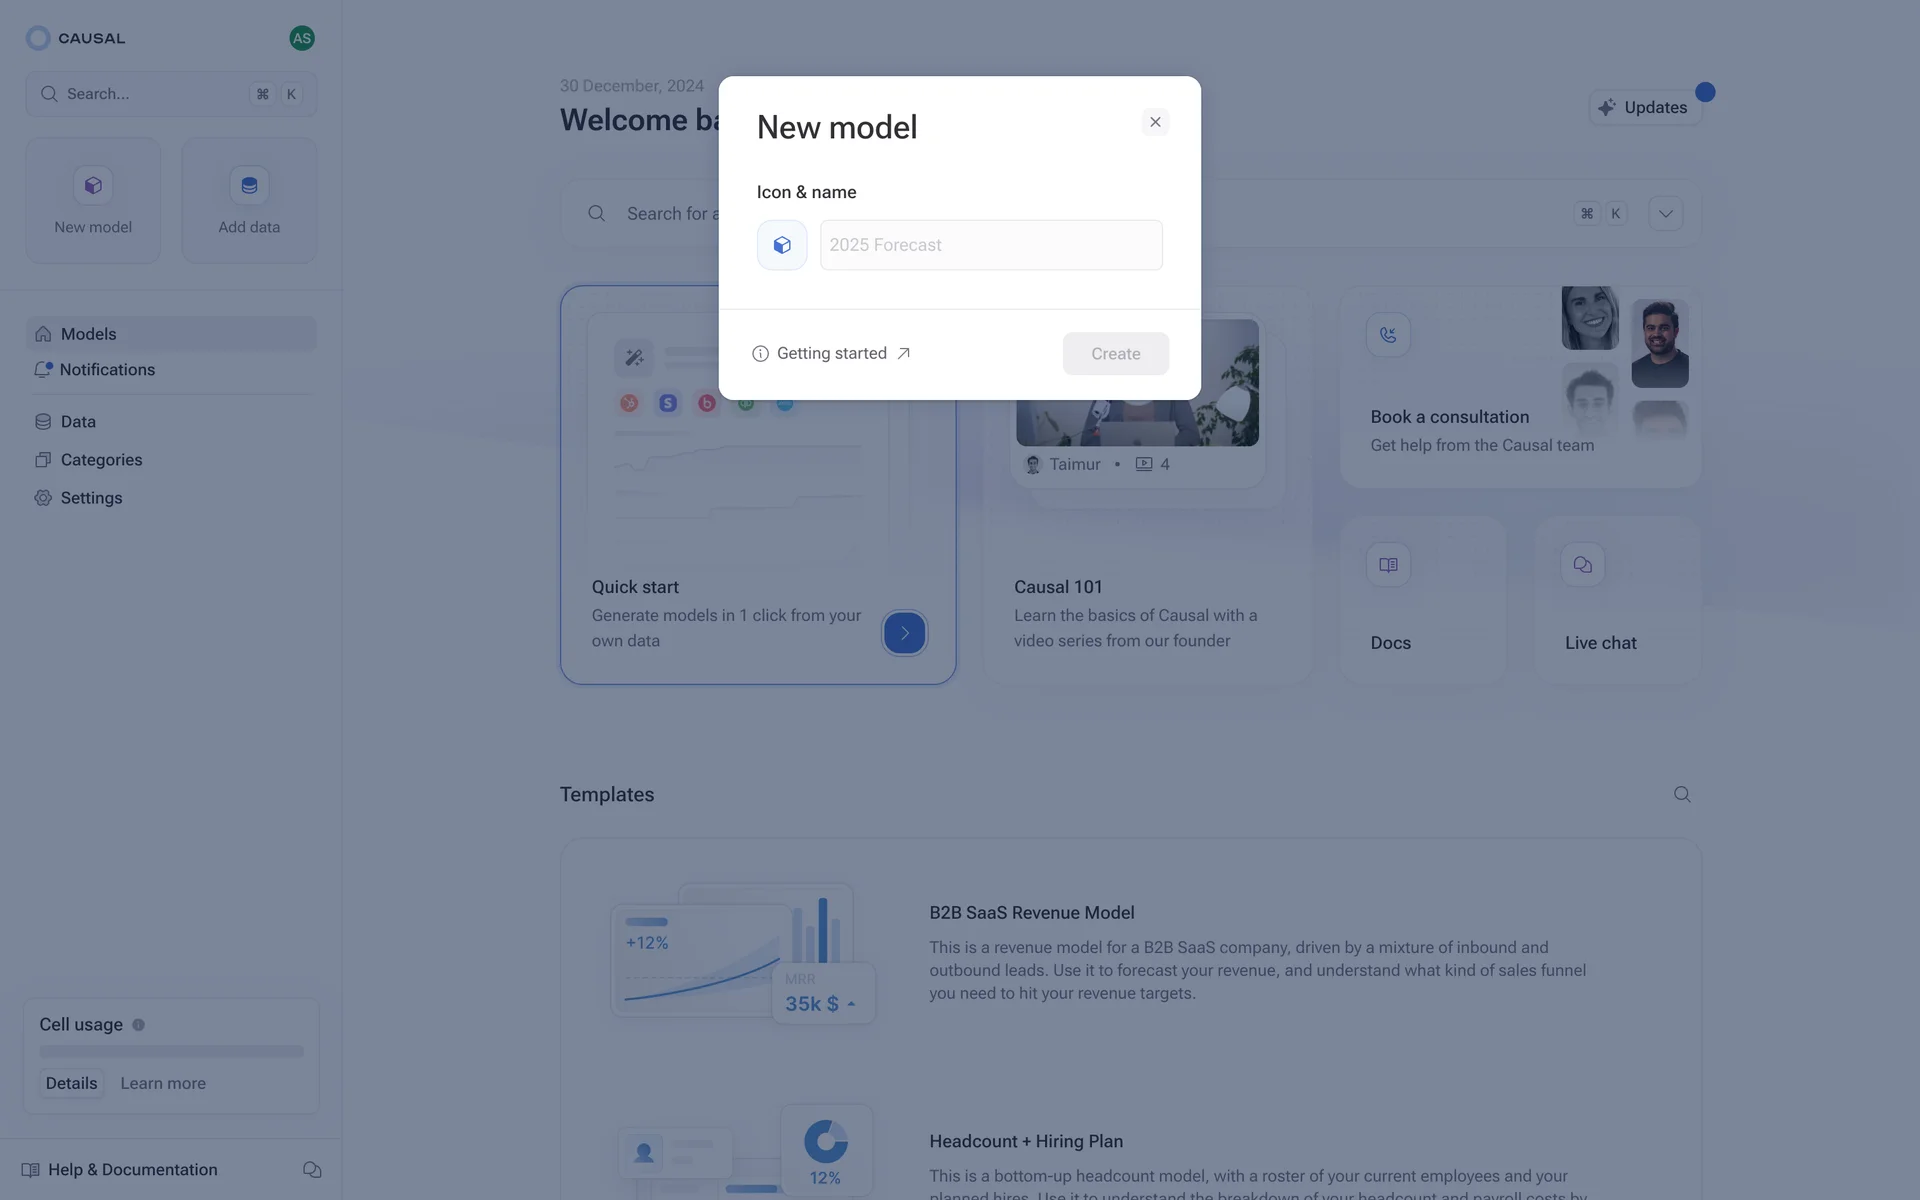The image size is (1920, 1200).
Task: Search templates with magnifier icon
Action: tap(1682, 795)
